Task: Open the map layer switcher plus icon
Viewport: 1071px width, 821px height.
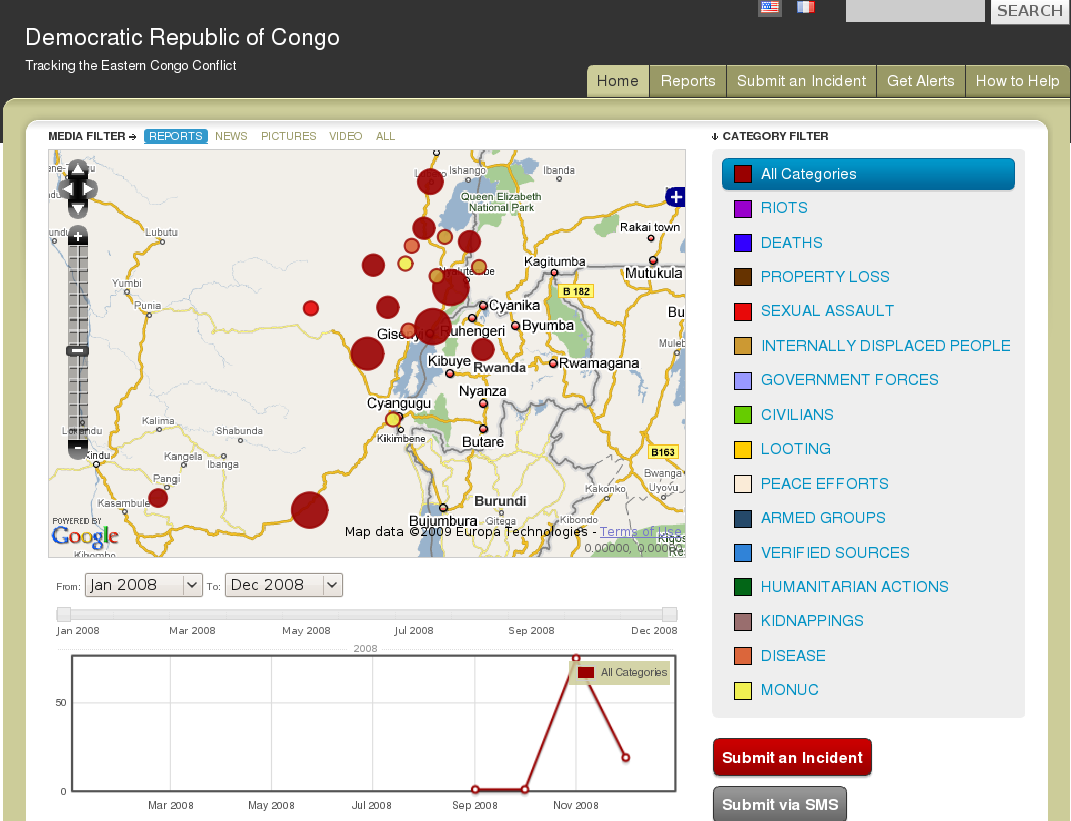Action: click(x=676, y=197)
